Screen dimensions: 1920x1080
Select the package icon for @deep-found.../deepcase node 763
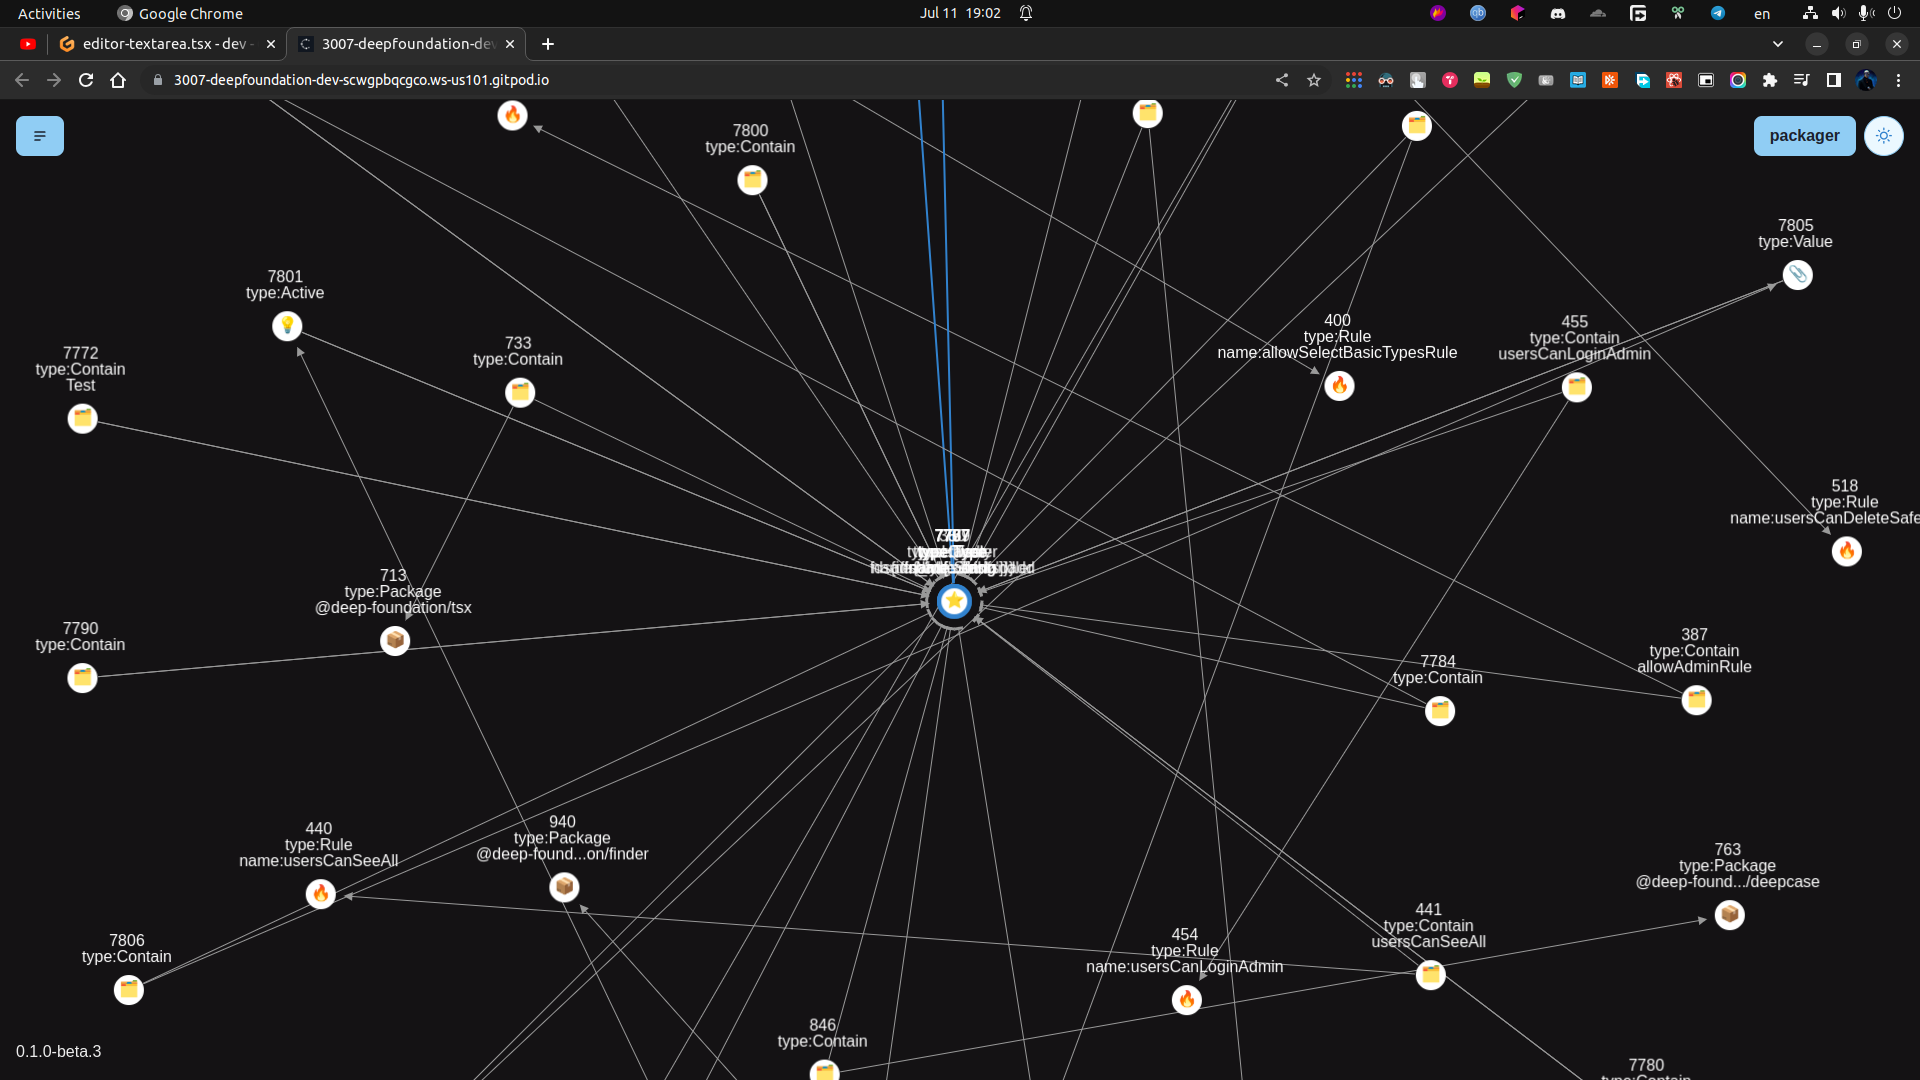pos(1730,914)
